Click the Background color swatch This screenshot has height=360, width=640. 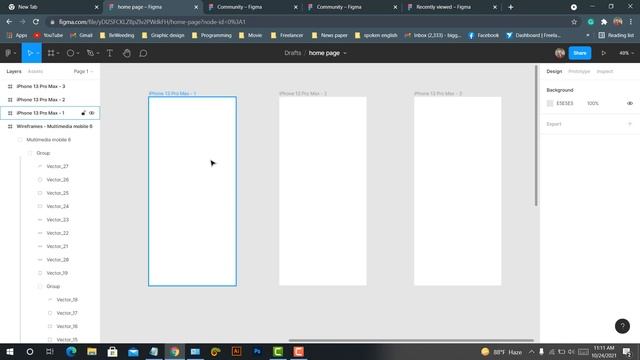point(550,103)
